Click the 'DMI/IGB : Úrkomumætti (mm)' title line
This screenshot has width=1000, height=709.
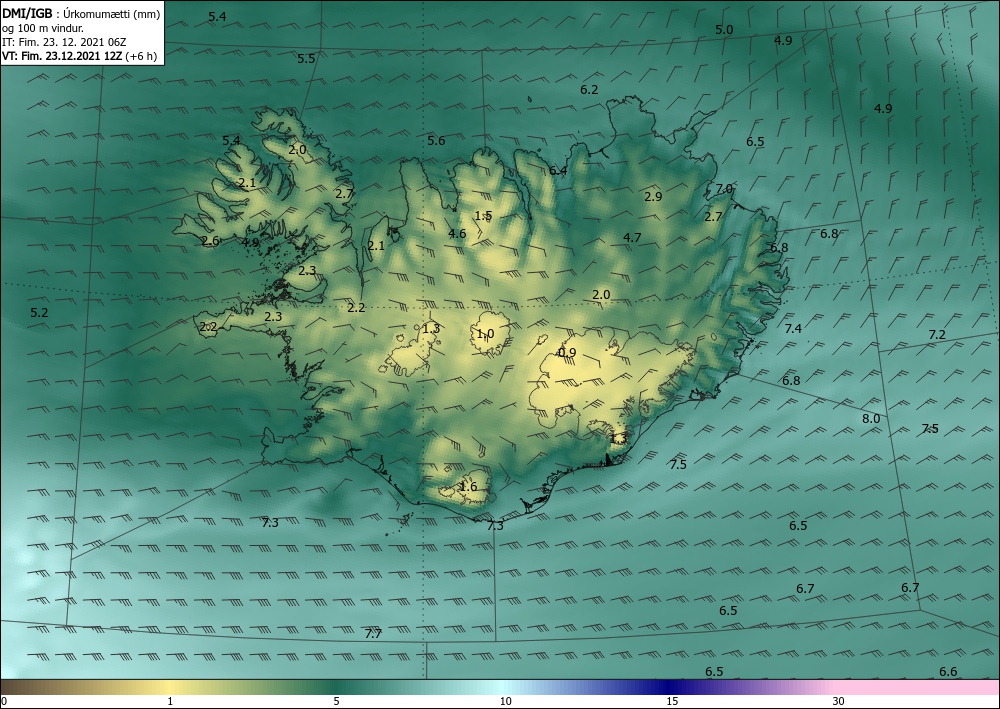(81, 14)
